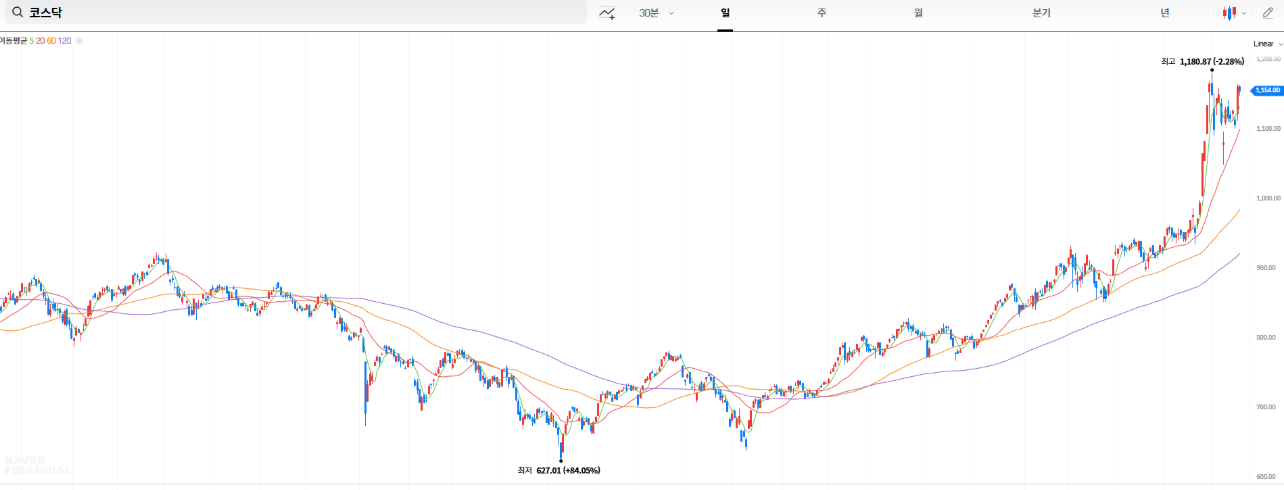Screen dimensions: 1284x490
Task: Show the 분기 quarterly chart
Action: 1041,13
